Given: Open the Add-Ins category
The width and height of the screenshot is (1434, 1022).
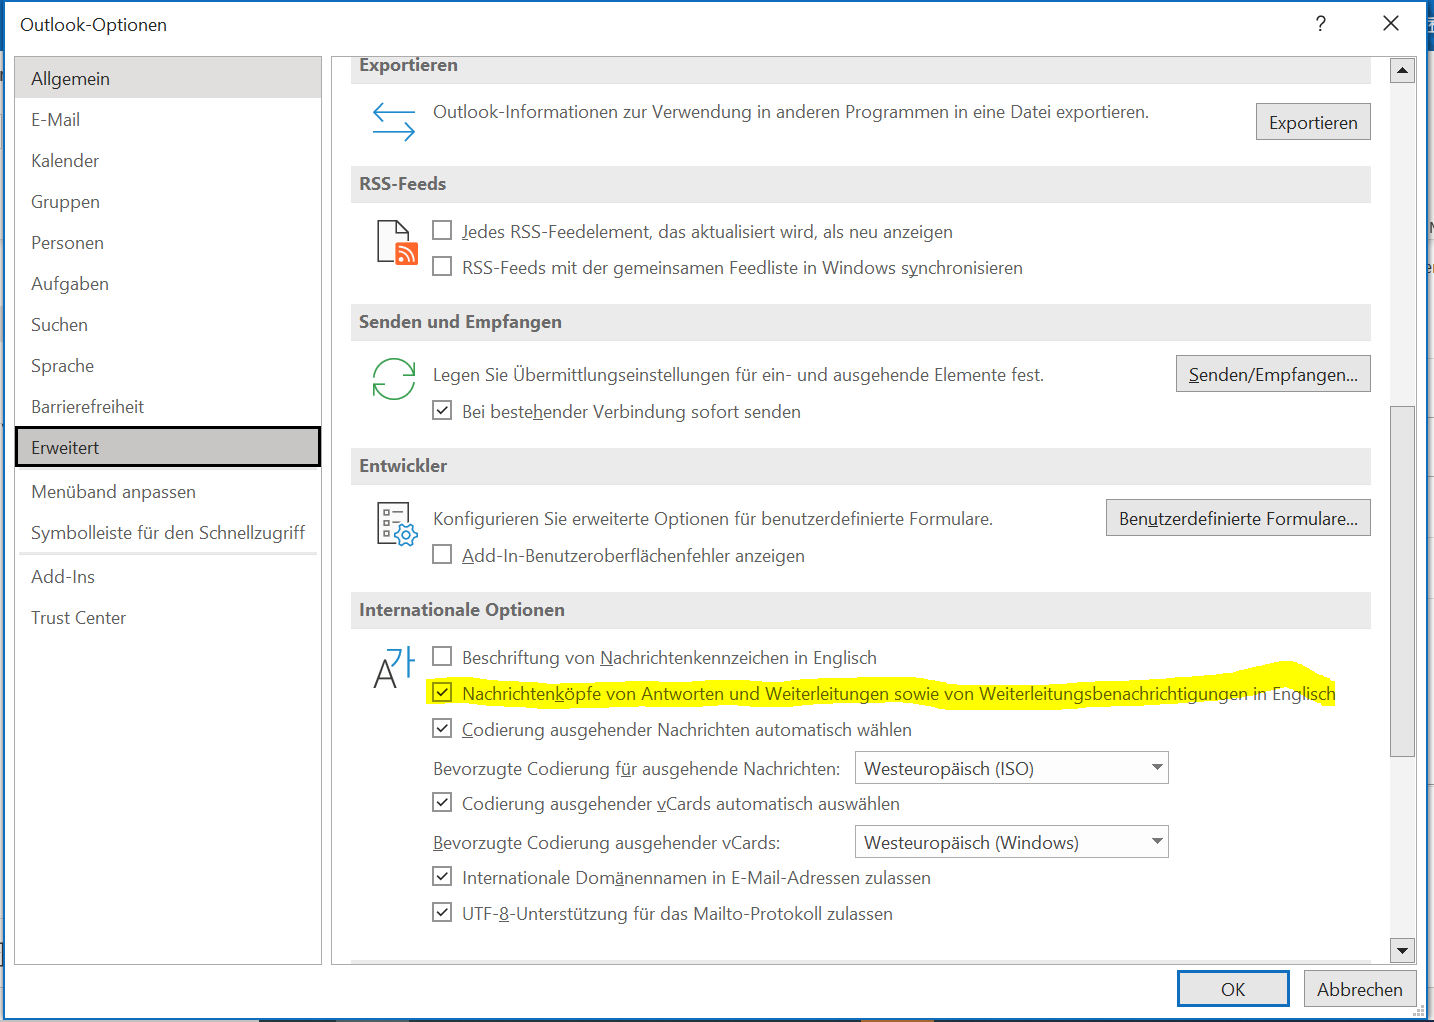Looking at the screenshot, I should click(168, 576).
